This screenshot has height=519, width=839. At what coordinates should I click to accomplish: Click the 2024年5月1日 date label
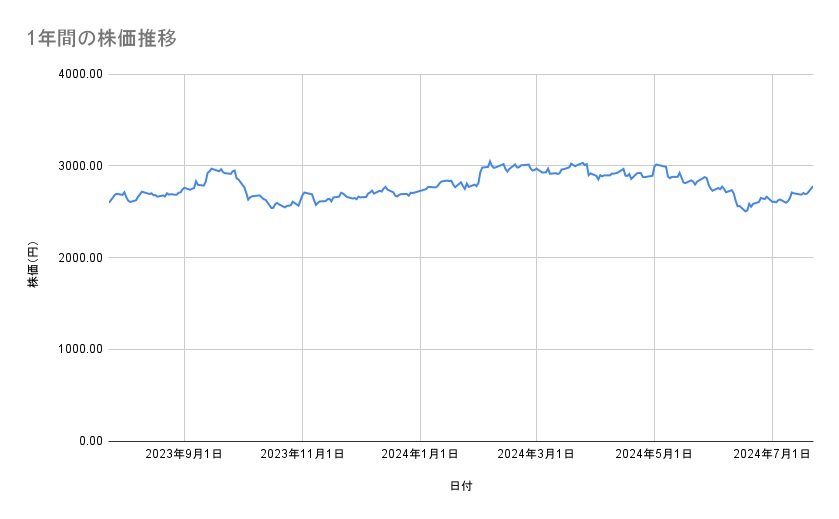pyautogui.click(x=654, y=455)
